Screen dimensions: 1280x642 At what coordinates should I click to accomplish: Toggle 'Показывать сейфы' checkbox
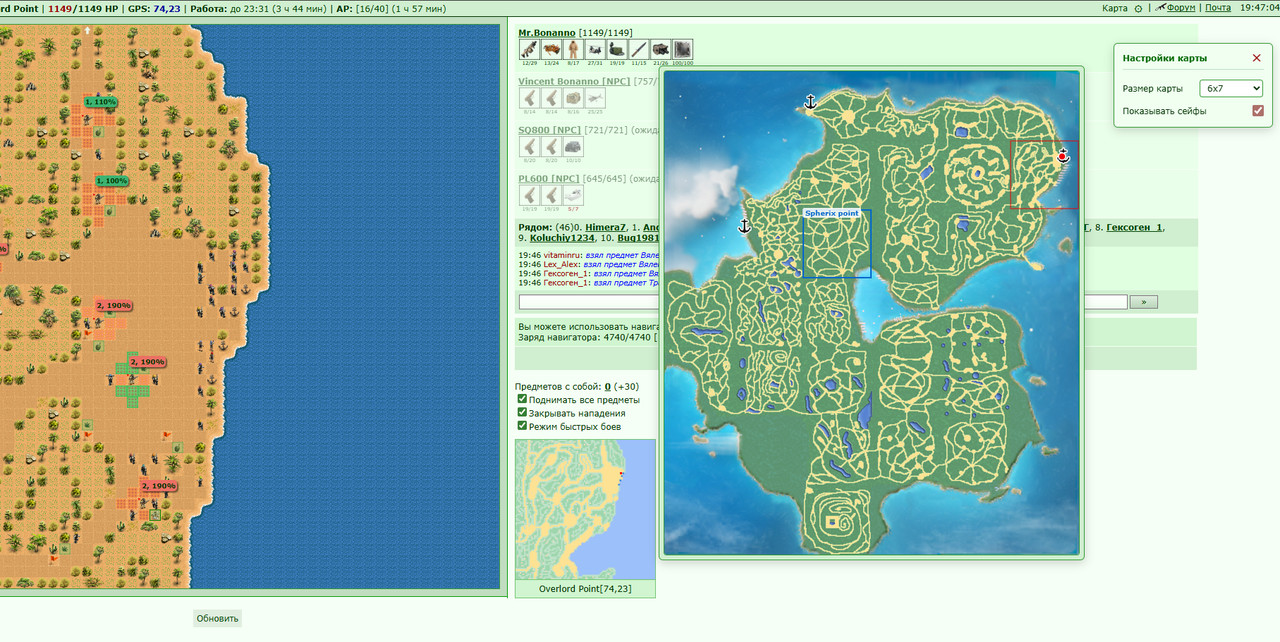click(1258, 111)
